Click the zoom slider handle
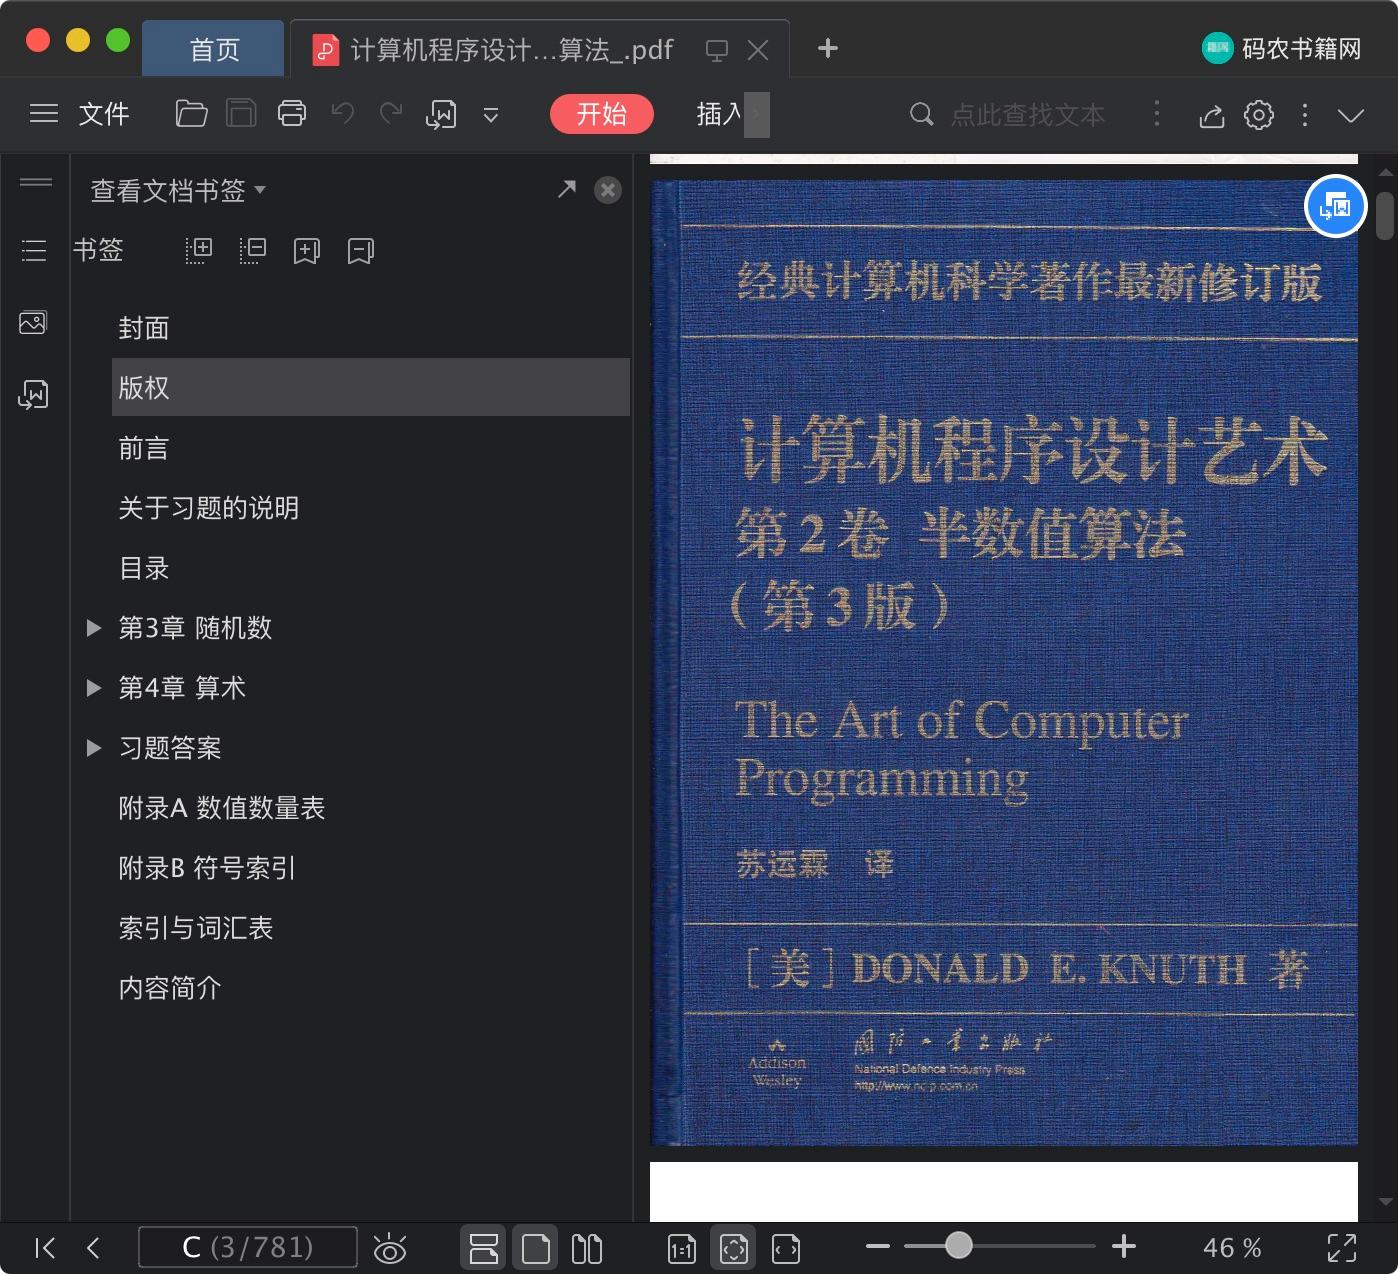The width and height of the screenshot is (1398, 1274). [x=958, y=1245]
